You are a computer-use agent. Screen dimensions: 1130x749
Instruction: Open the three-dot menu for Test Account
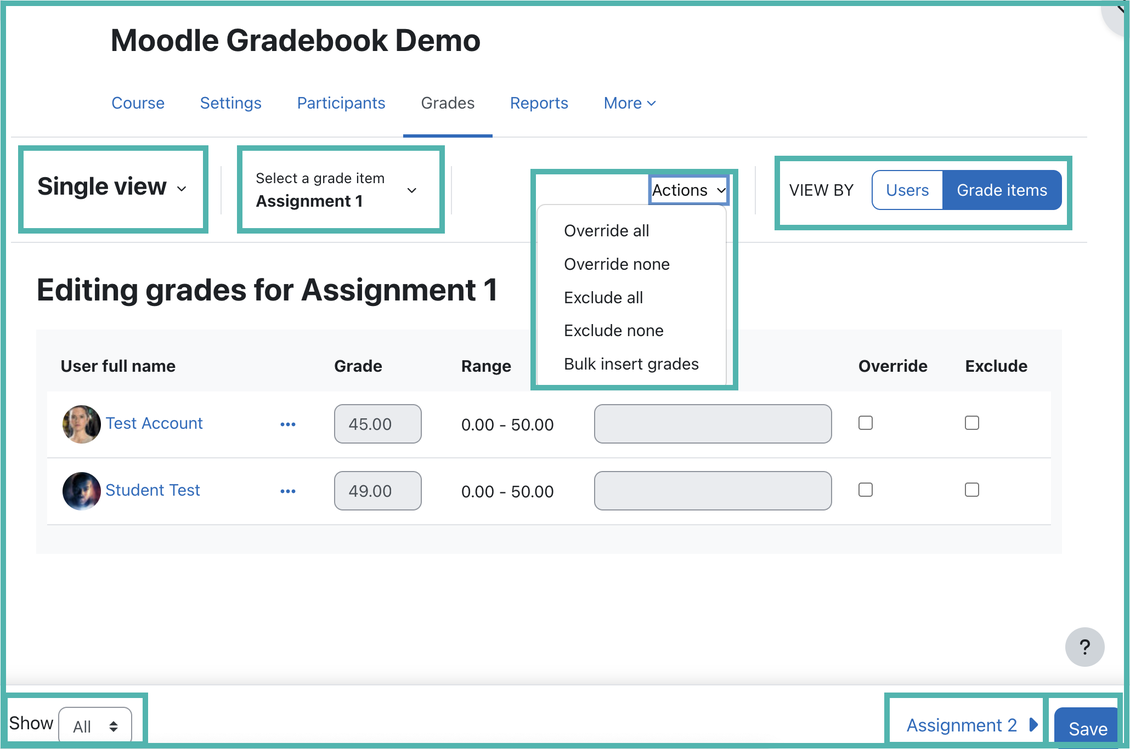(x=288, y=425)
